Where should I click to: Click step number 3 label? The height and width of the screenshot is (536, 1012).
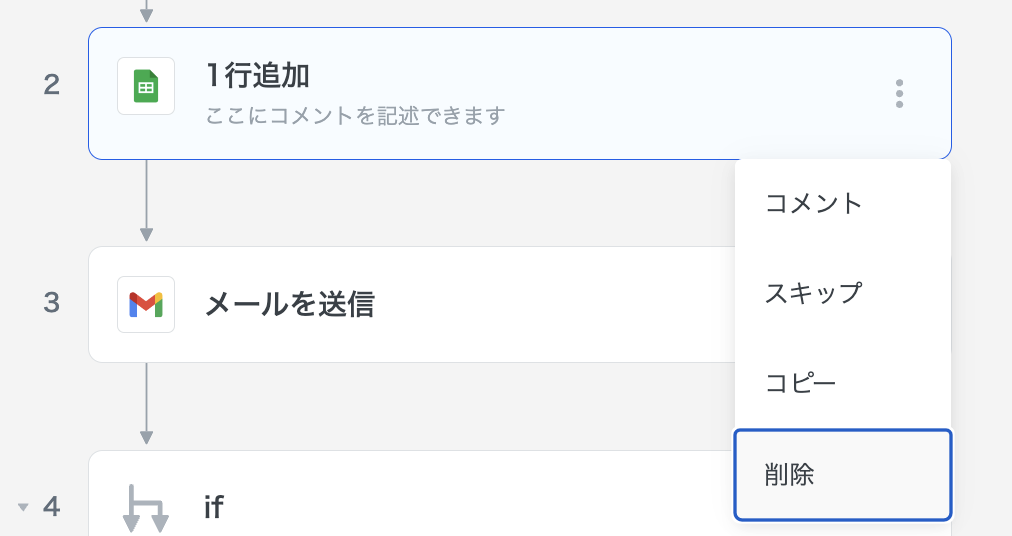[52, 303]
